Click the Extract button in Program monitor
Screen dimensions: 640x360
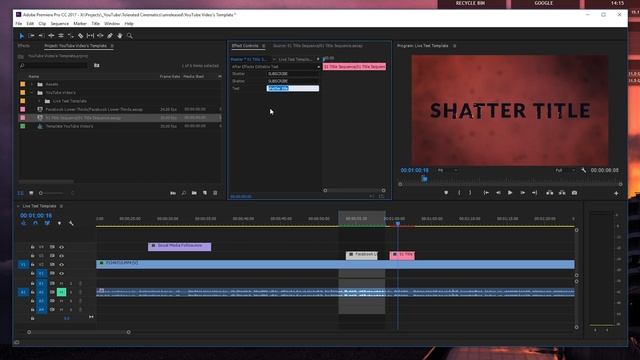pyautogui.click(x=562, y=193)
